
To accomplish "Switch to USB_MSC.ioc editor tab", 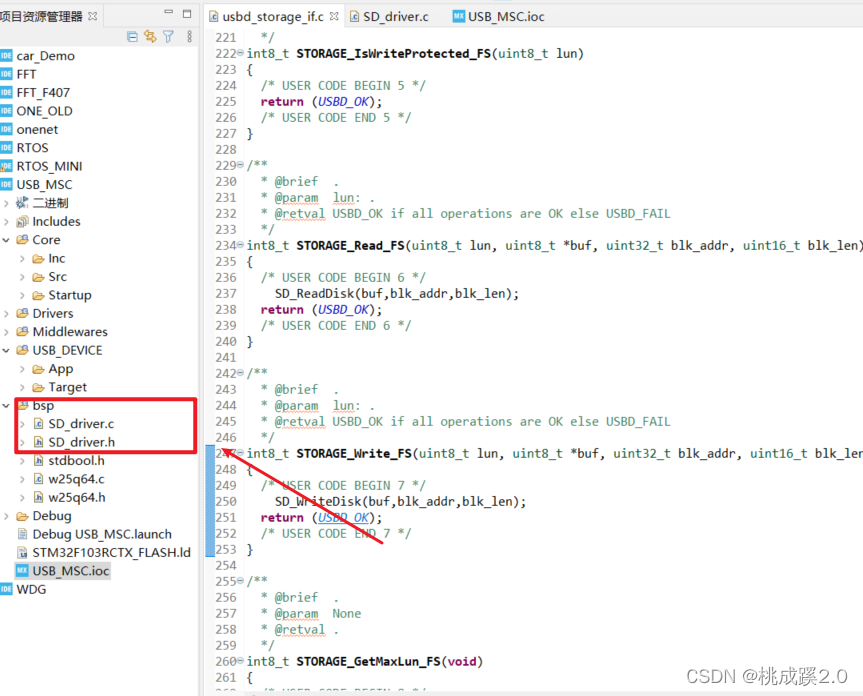I will click(x=498, y=17).
